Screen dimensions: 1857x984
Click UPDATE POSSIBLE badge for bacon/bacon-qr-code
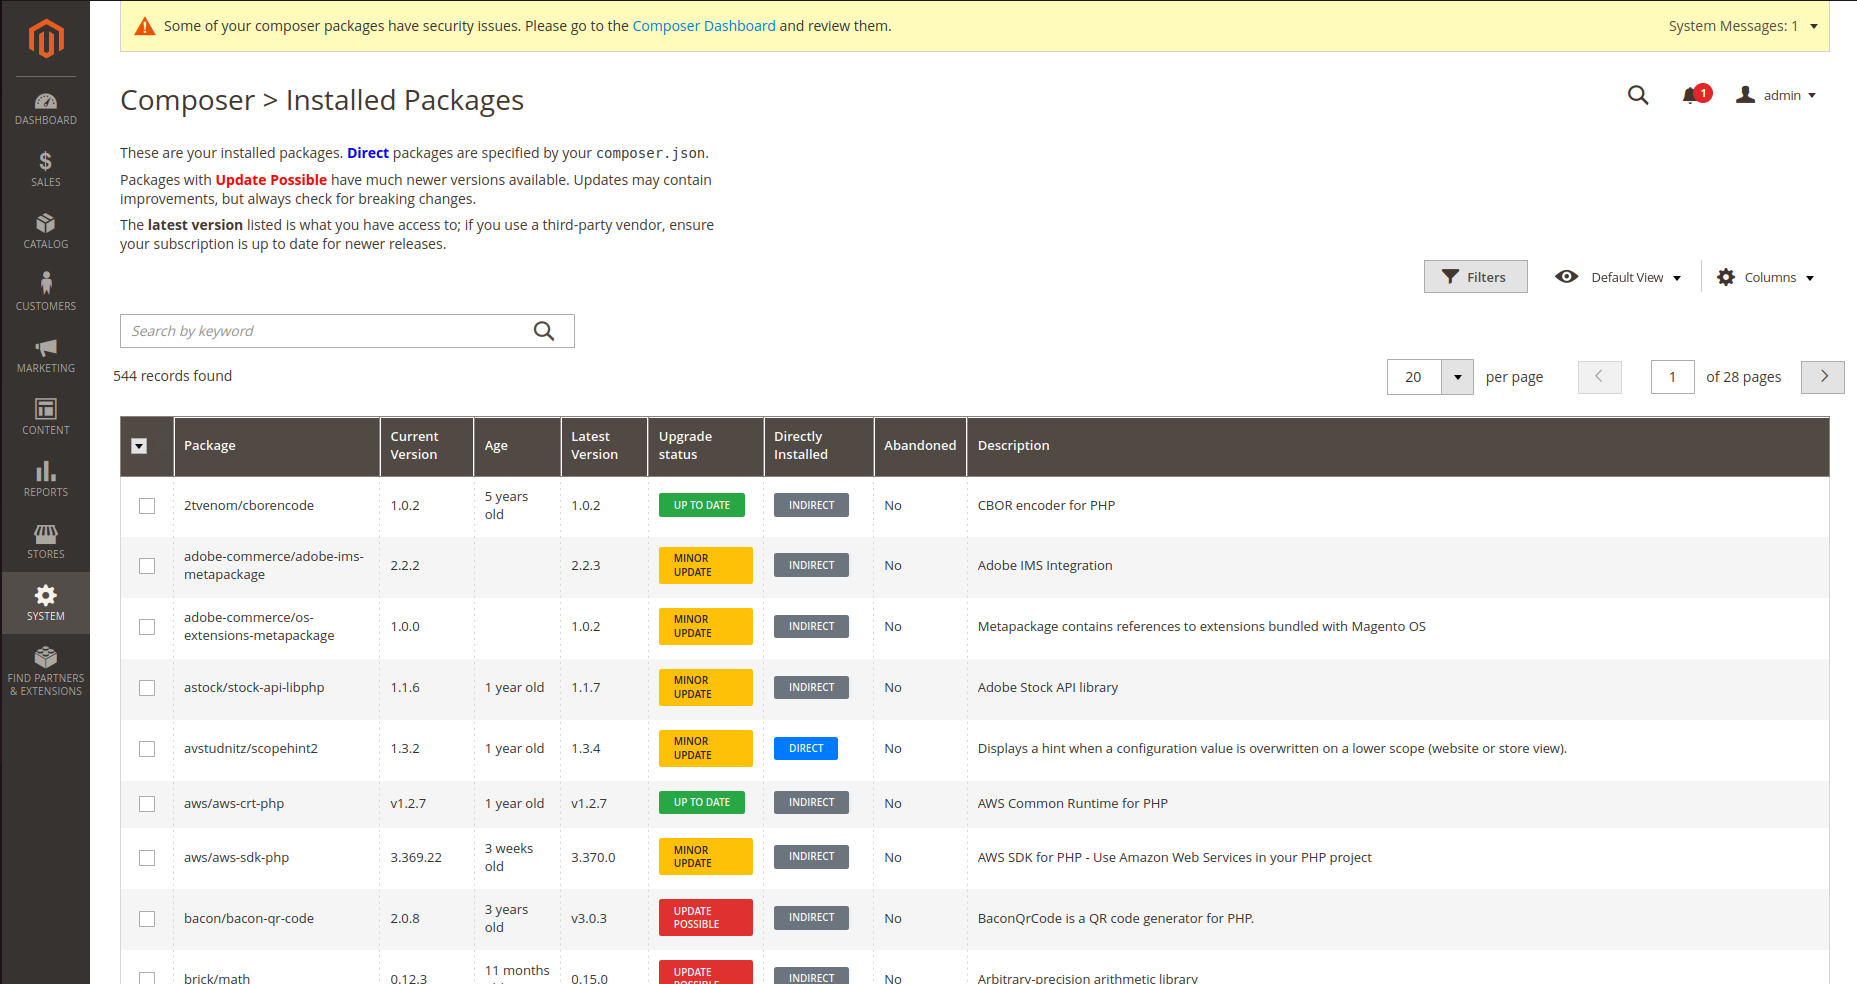(x=706, y=918)
